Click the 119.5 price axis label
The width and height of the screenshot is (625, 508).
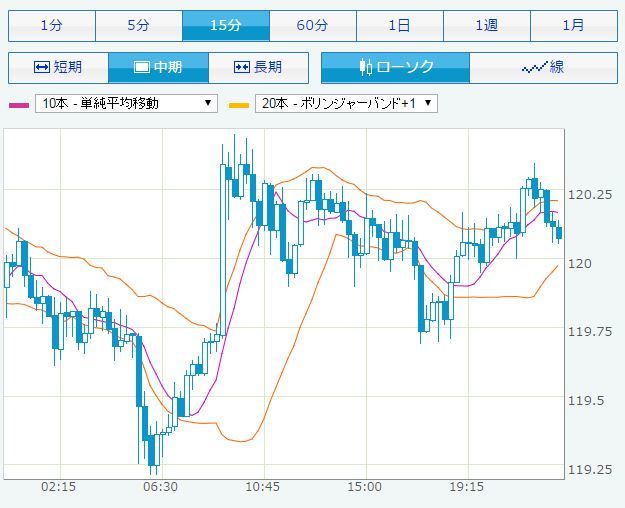click(586, 401)
